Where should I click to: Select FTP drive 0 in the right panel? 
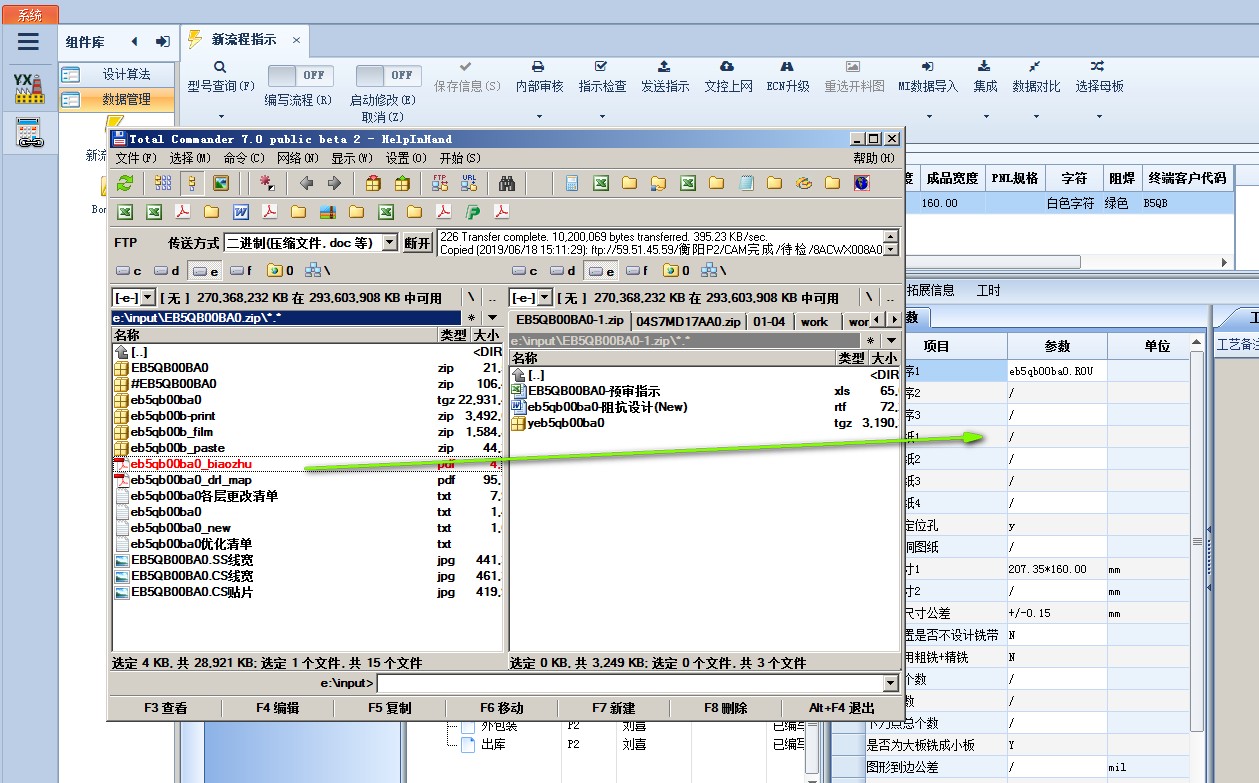pyautogui.click(x=676, y=270)
